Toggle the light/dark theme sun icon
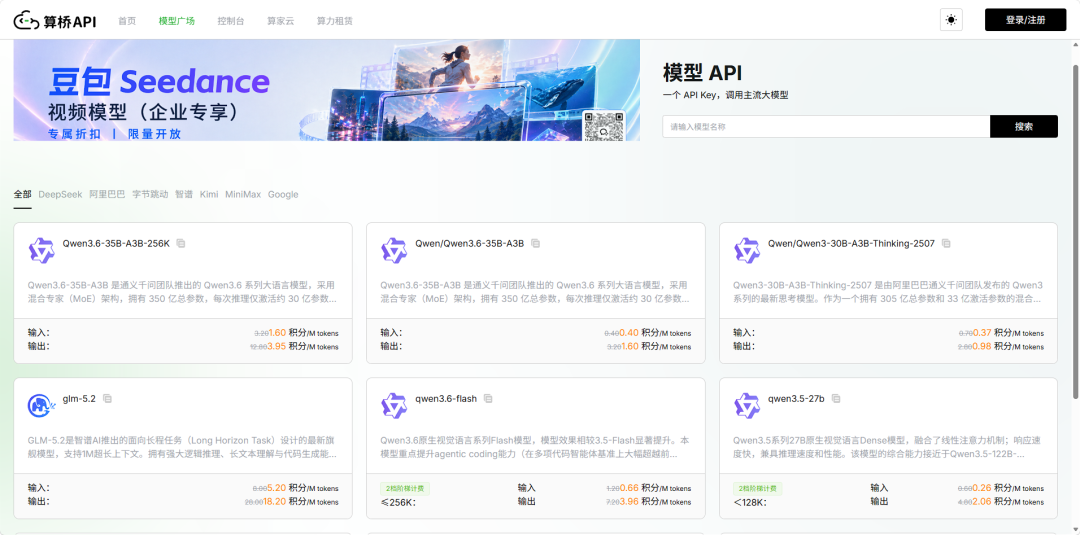Image resolution: width=1080 pixels, height=535 pixels. coord(951,20)
